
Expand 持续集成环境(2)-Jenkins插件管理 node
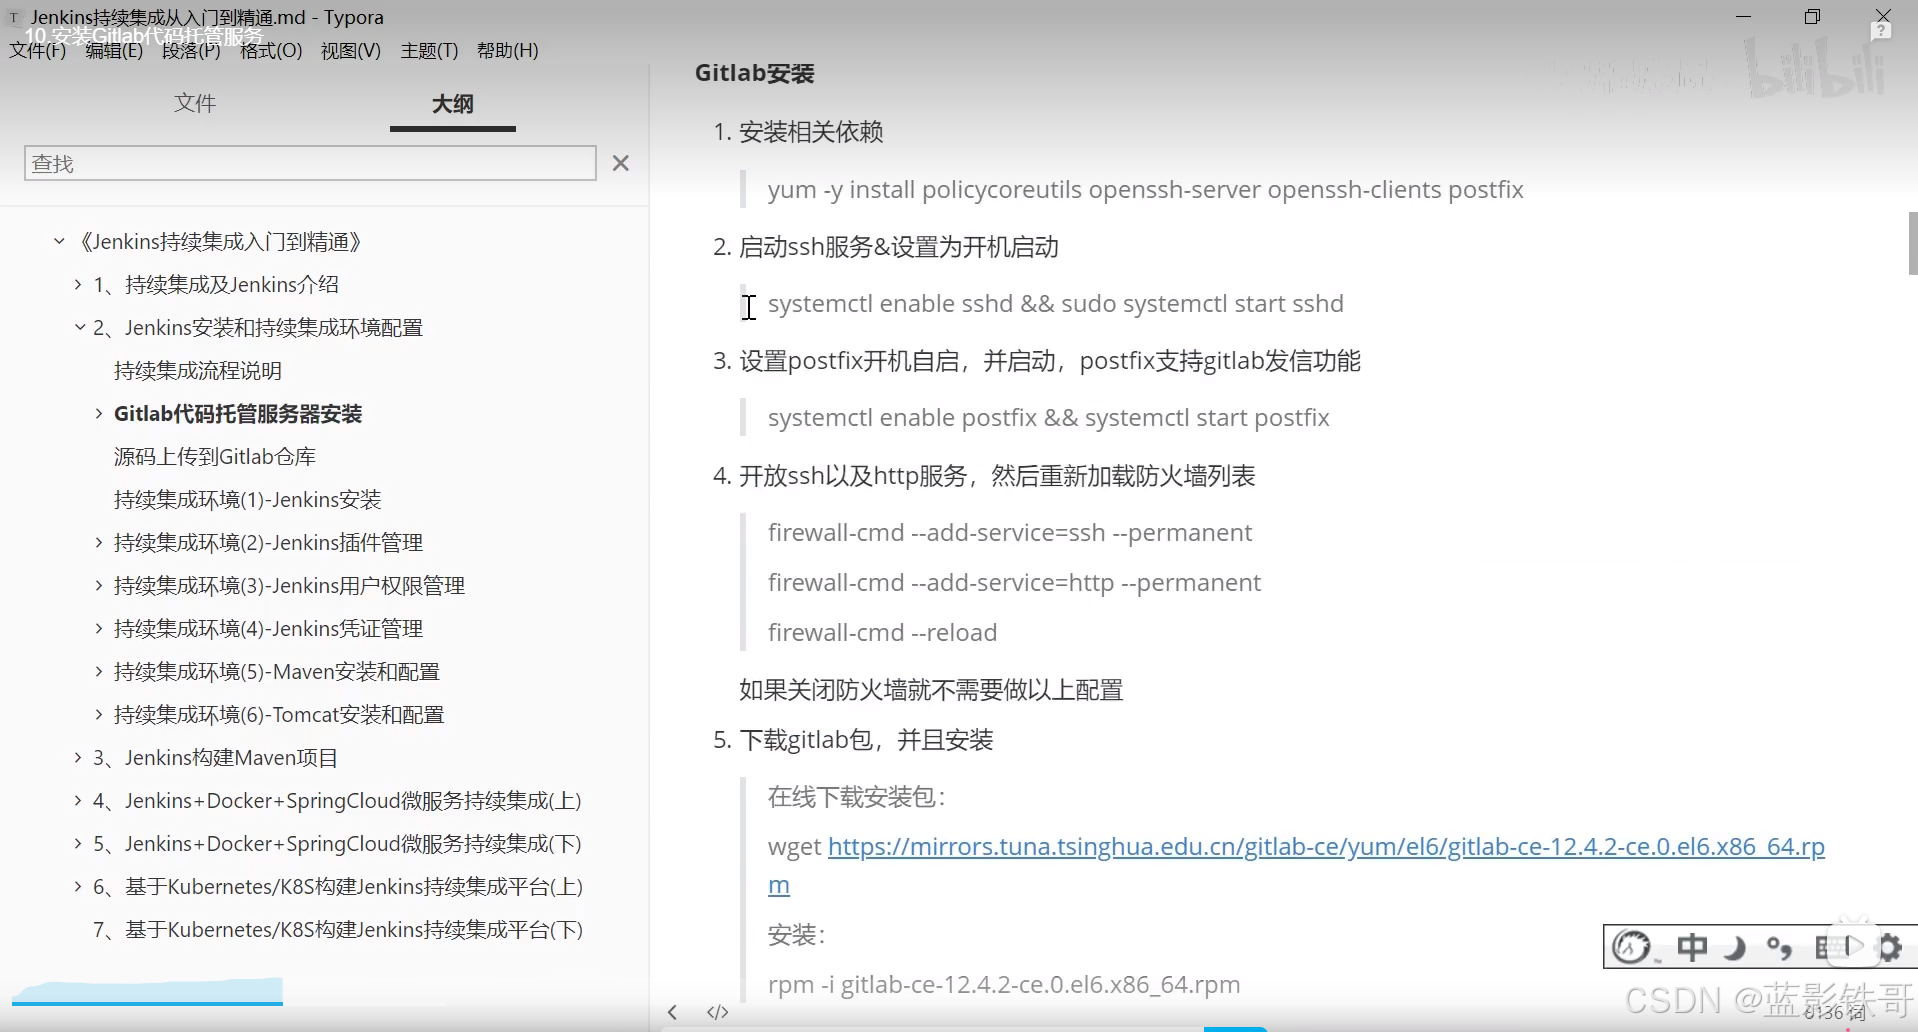pyautogui.click(x=98, y=542)
